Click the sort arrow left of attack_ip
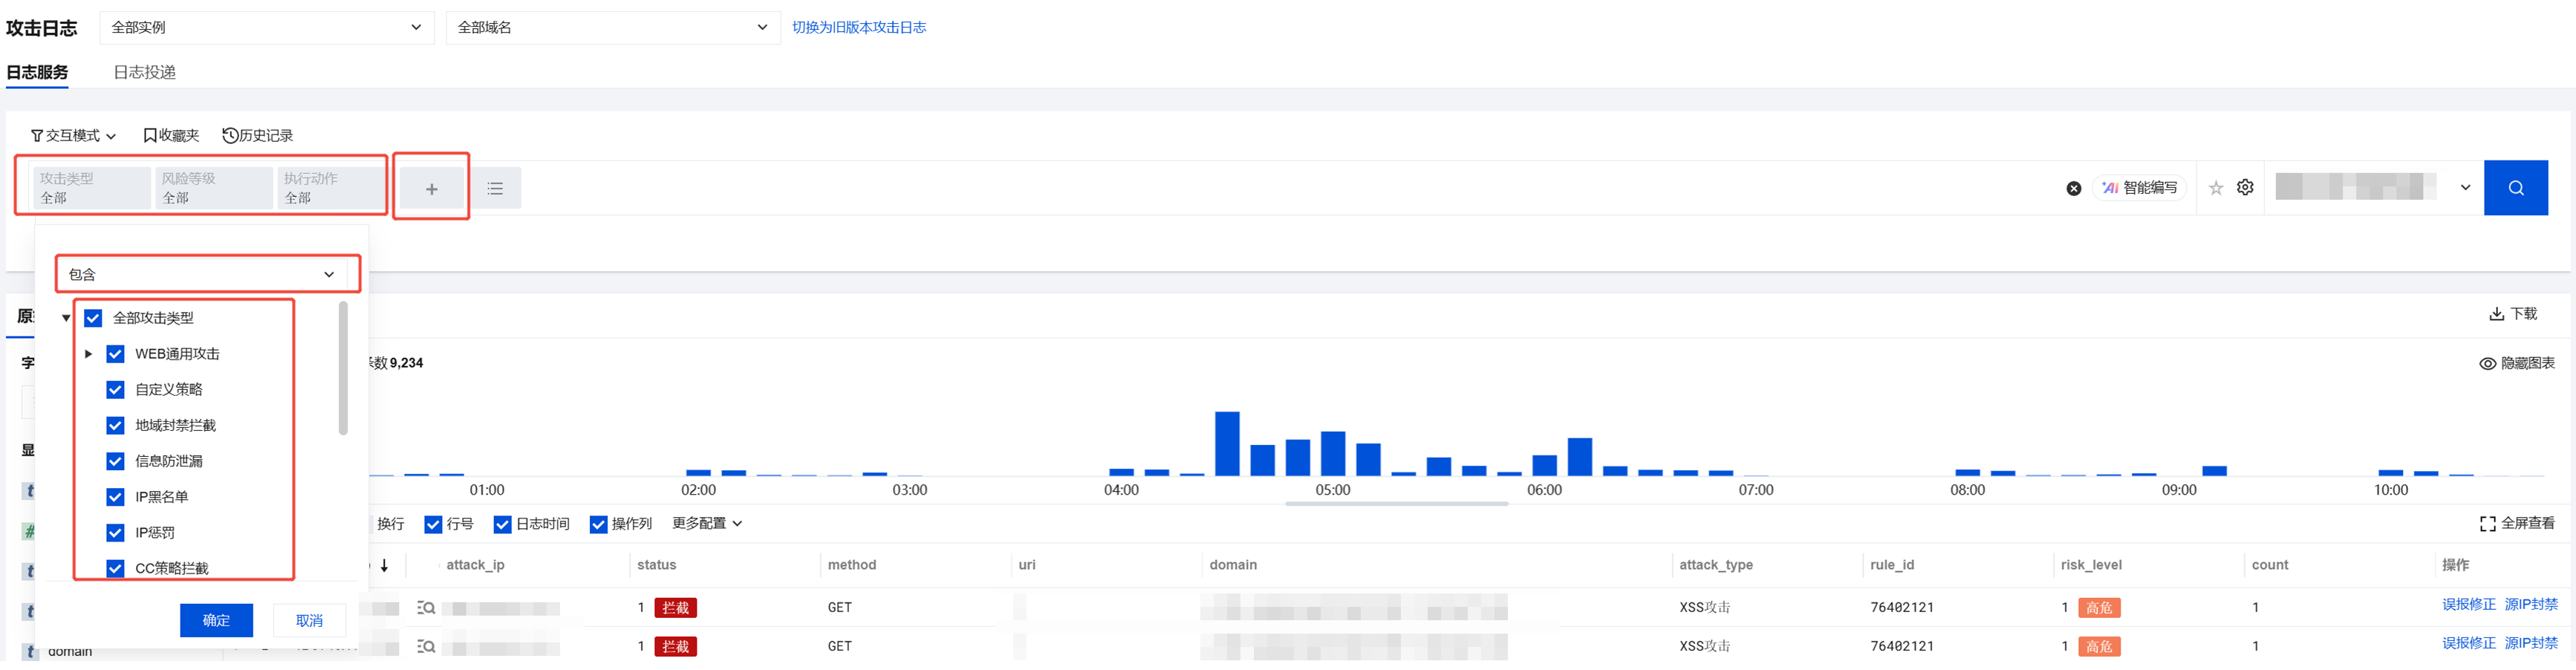The width and height of the screenshot is (2576, 670). [x=384, y=565]
